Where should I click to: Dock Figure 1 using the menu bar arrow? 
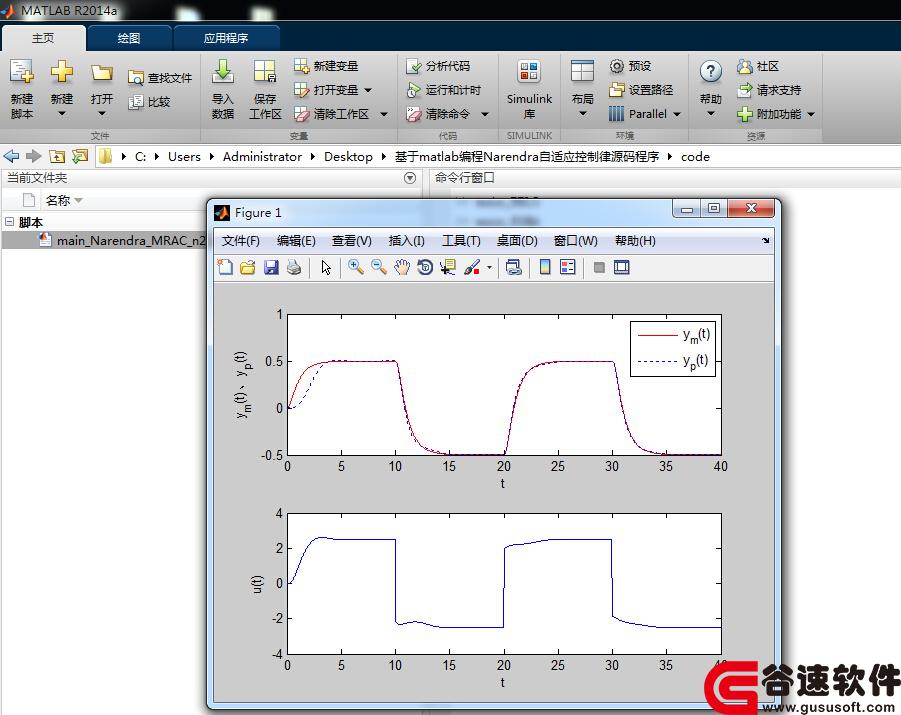[765, 241]
